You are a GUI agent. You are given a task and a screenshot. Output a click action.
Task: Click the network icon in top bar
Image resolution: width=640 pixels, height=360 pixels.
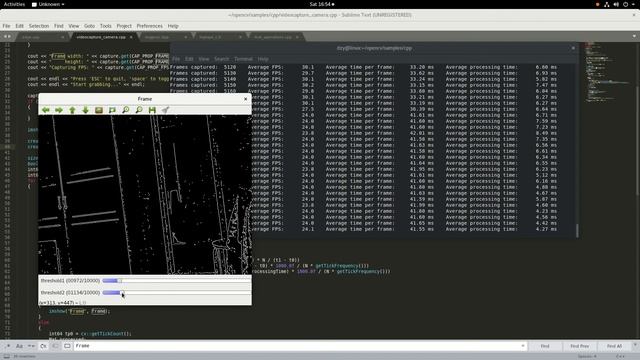pyautogui.click(x=607, y=4)
